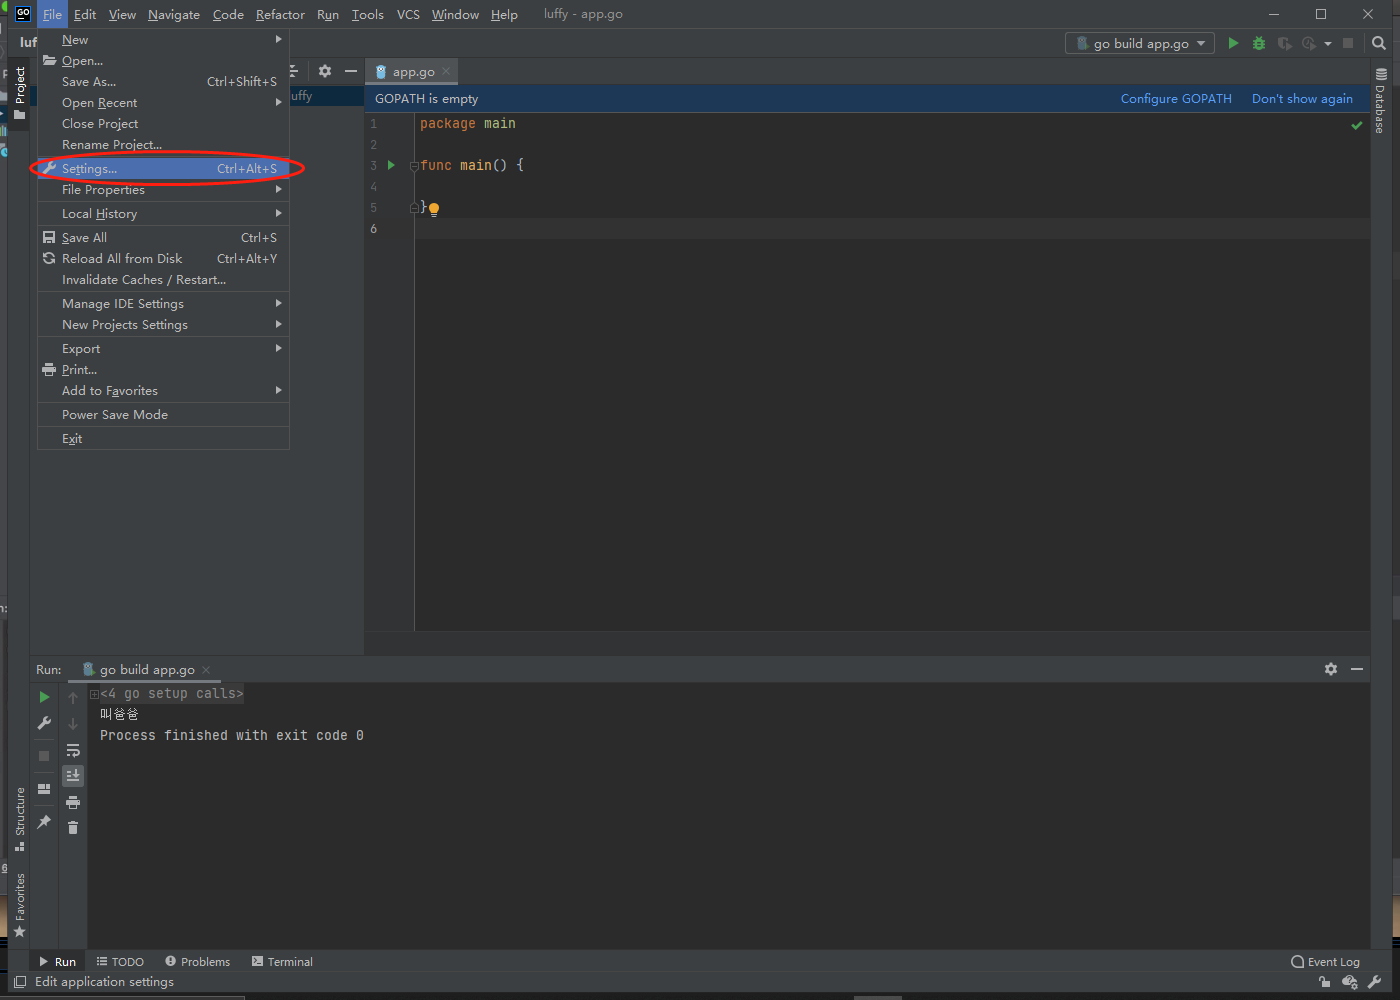
Task: Toggle Power Save Mode
Action: click(x=163, y=415)
